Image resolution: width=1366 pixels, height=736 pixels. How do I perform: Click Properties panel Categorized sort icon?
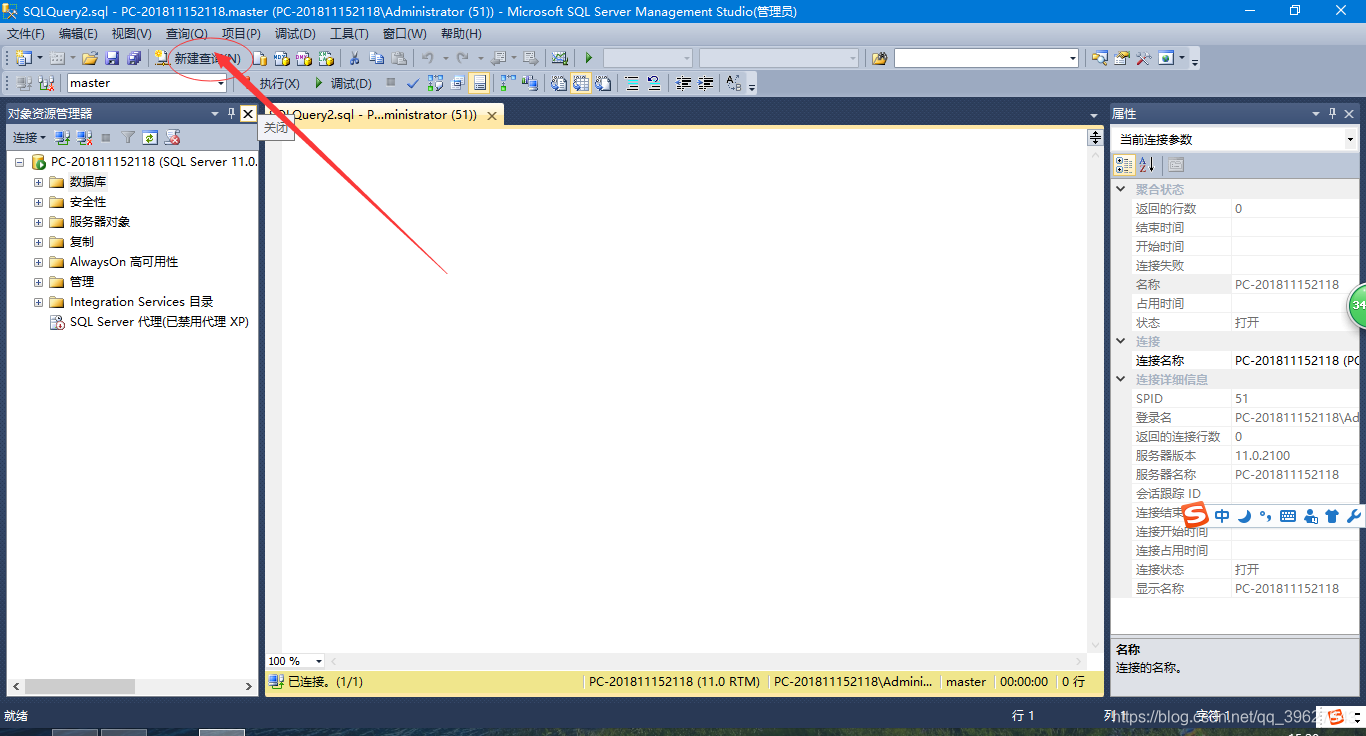1125,165
